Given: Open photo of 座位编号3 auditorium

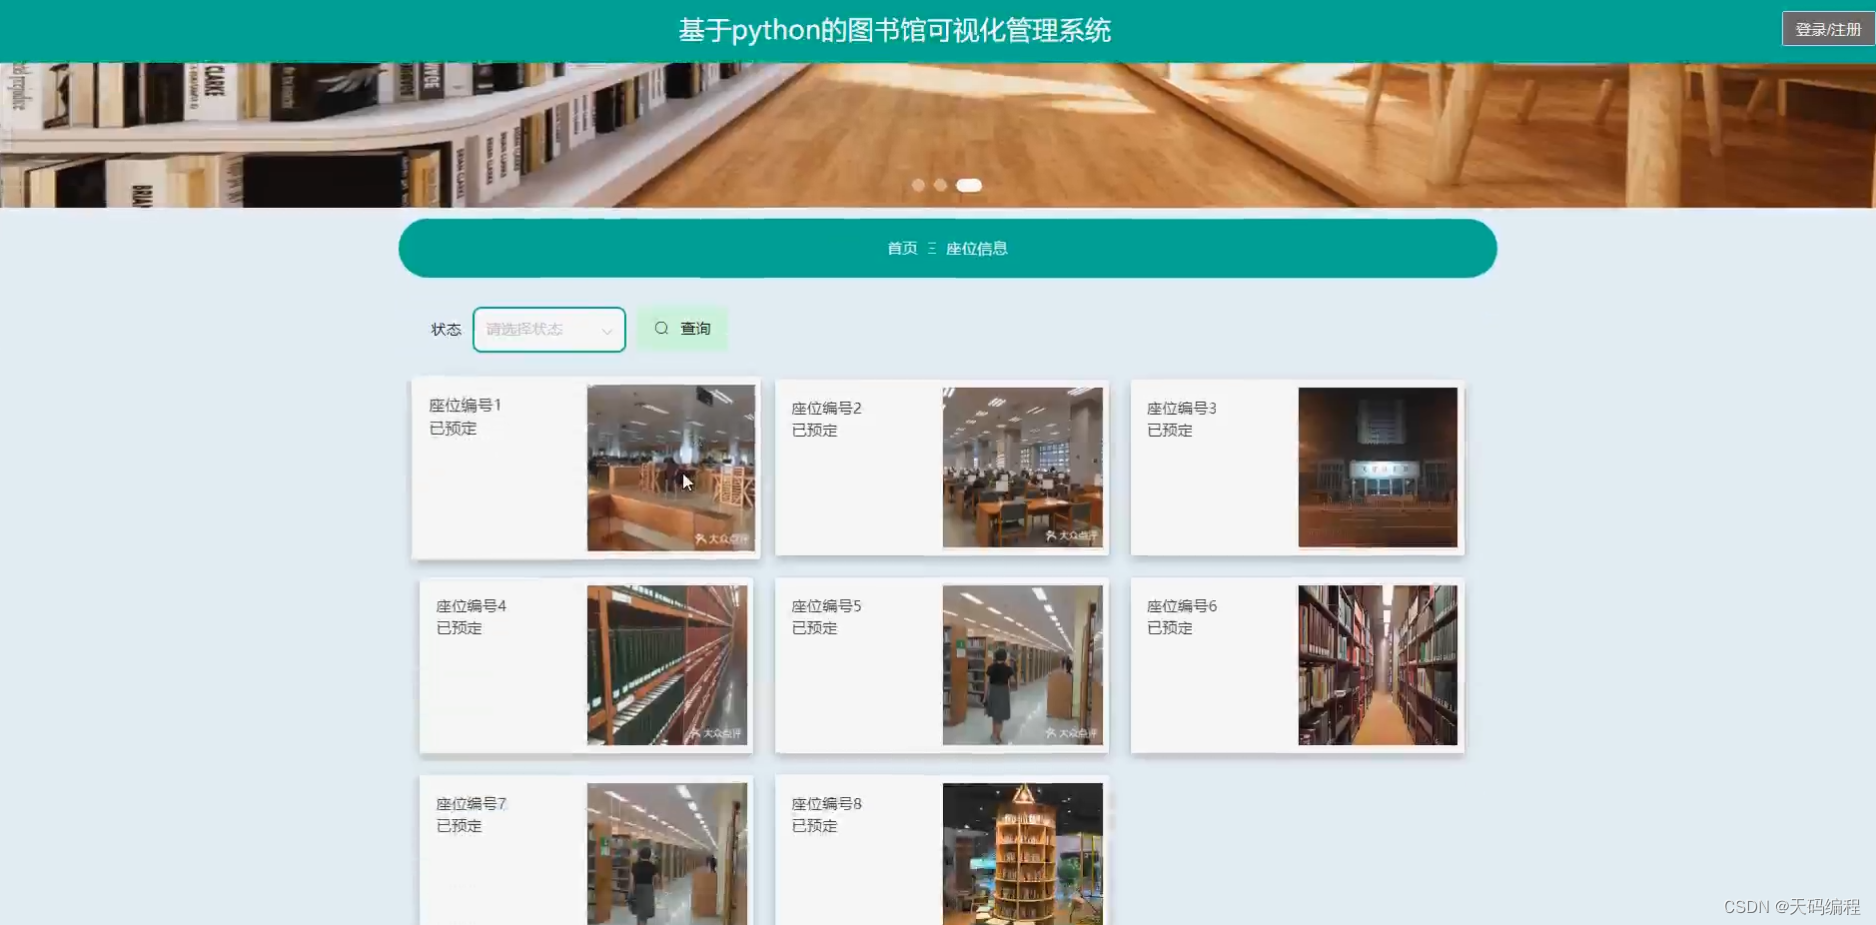Looking at the screenshot, I should [1378, 468].
